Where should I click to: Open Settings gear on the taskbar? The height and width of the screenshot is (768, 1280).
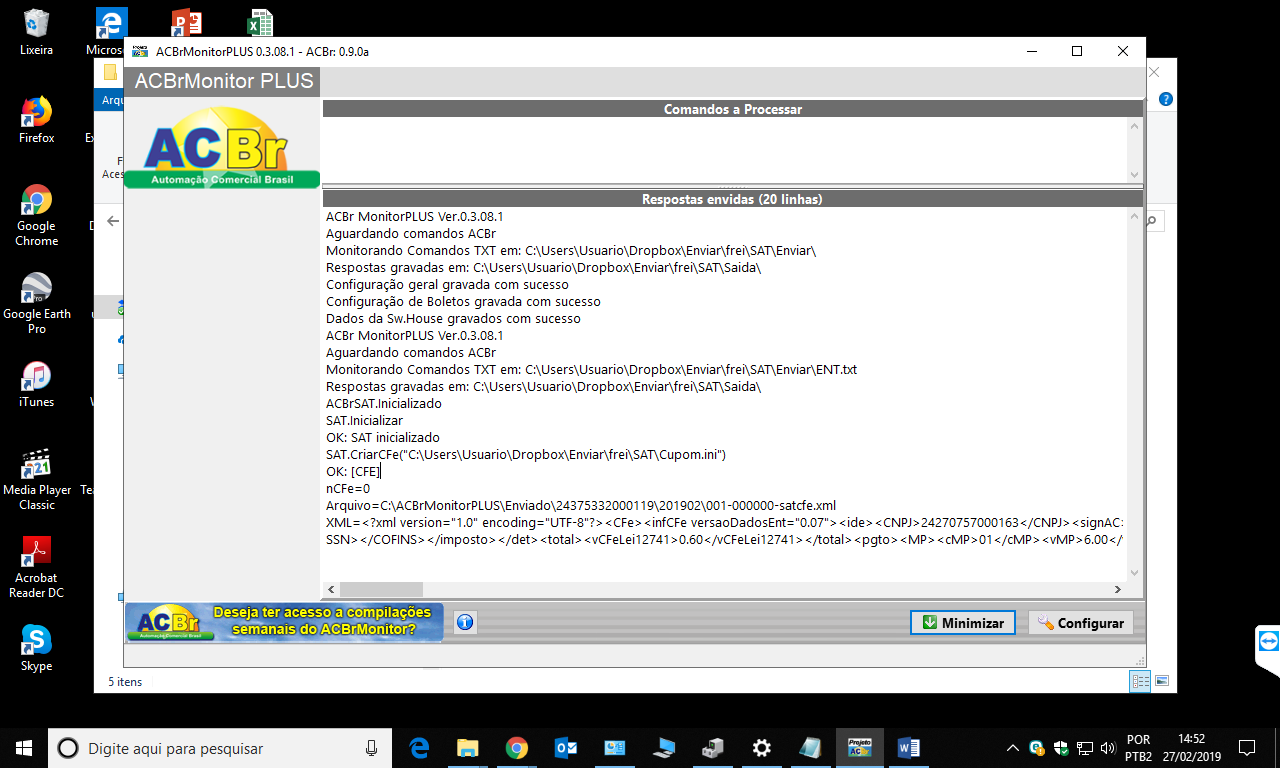[x=761, y=748]
